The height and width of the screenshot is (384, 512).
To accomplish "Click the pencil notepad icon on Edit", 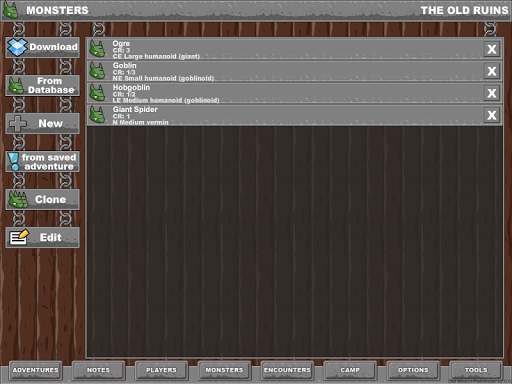I will [19, 237].
